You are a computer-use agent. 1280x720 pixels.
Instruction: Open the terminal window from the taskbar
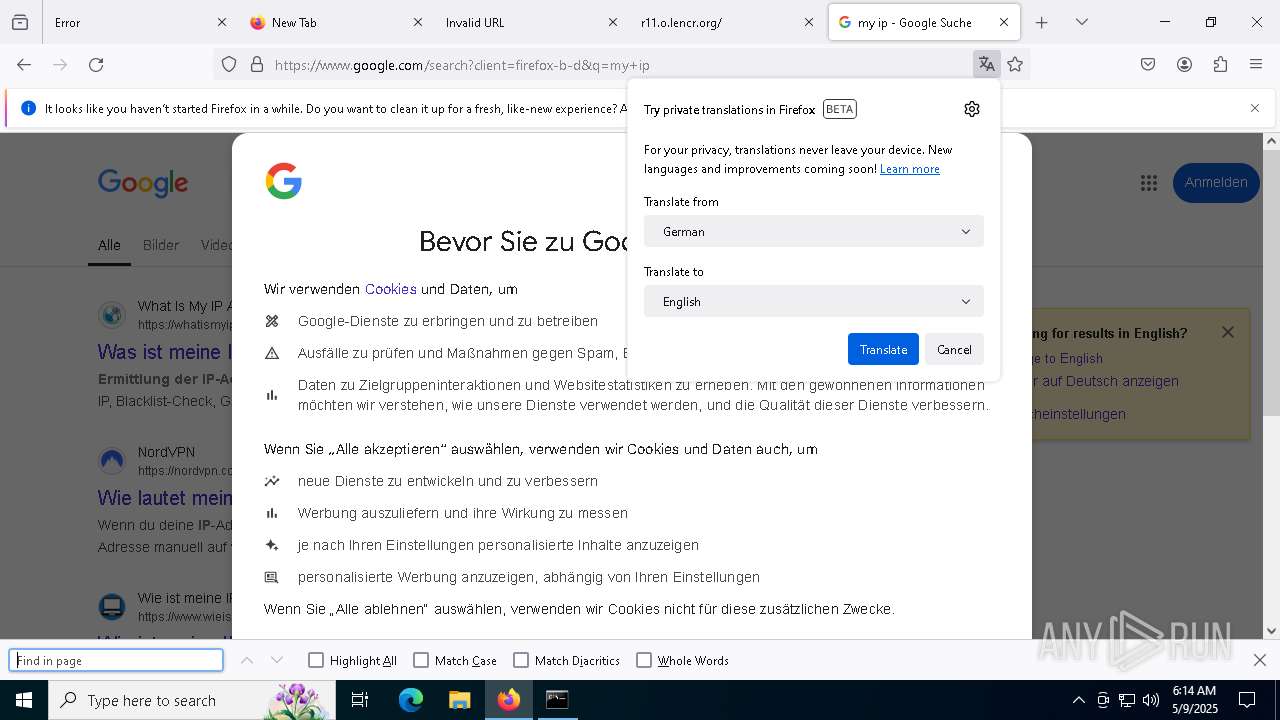click(x=557, y=700)
